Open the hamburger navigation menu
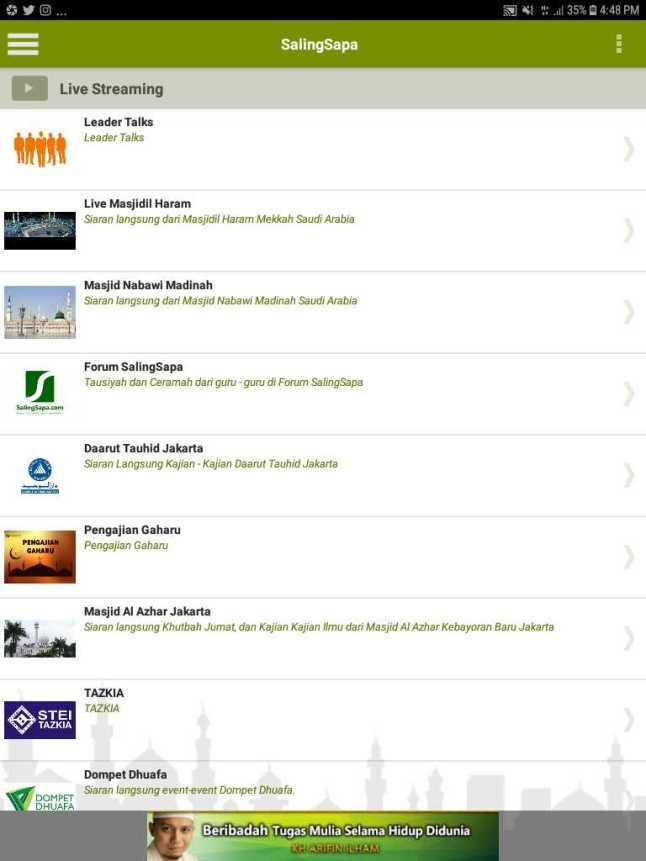646x861 pixels. [23, 44]
